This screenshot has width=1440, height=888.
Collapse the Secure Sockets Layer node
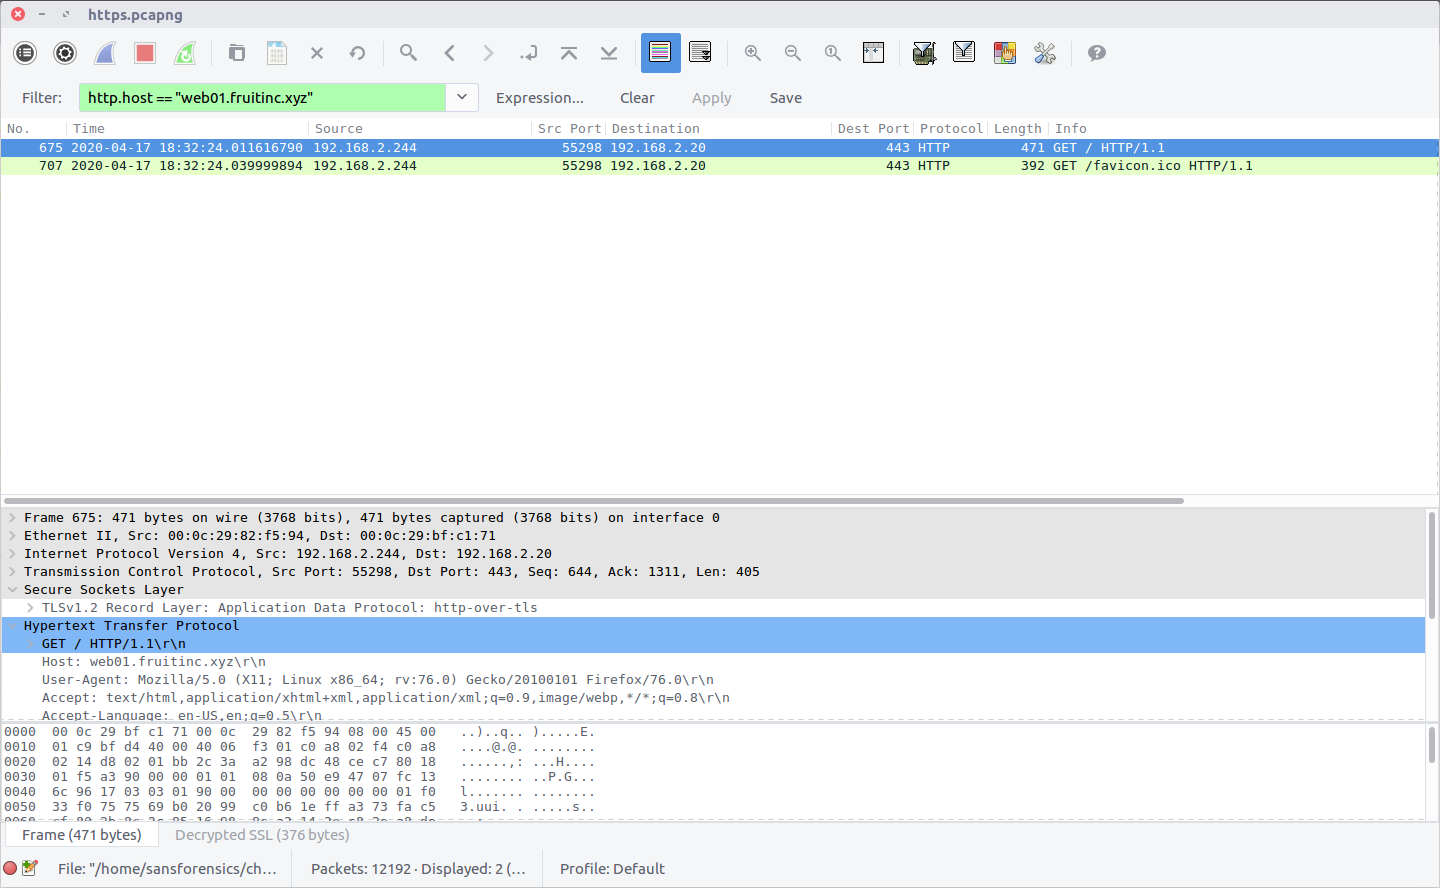point(12,590)
